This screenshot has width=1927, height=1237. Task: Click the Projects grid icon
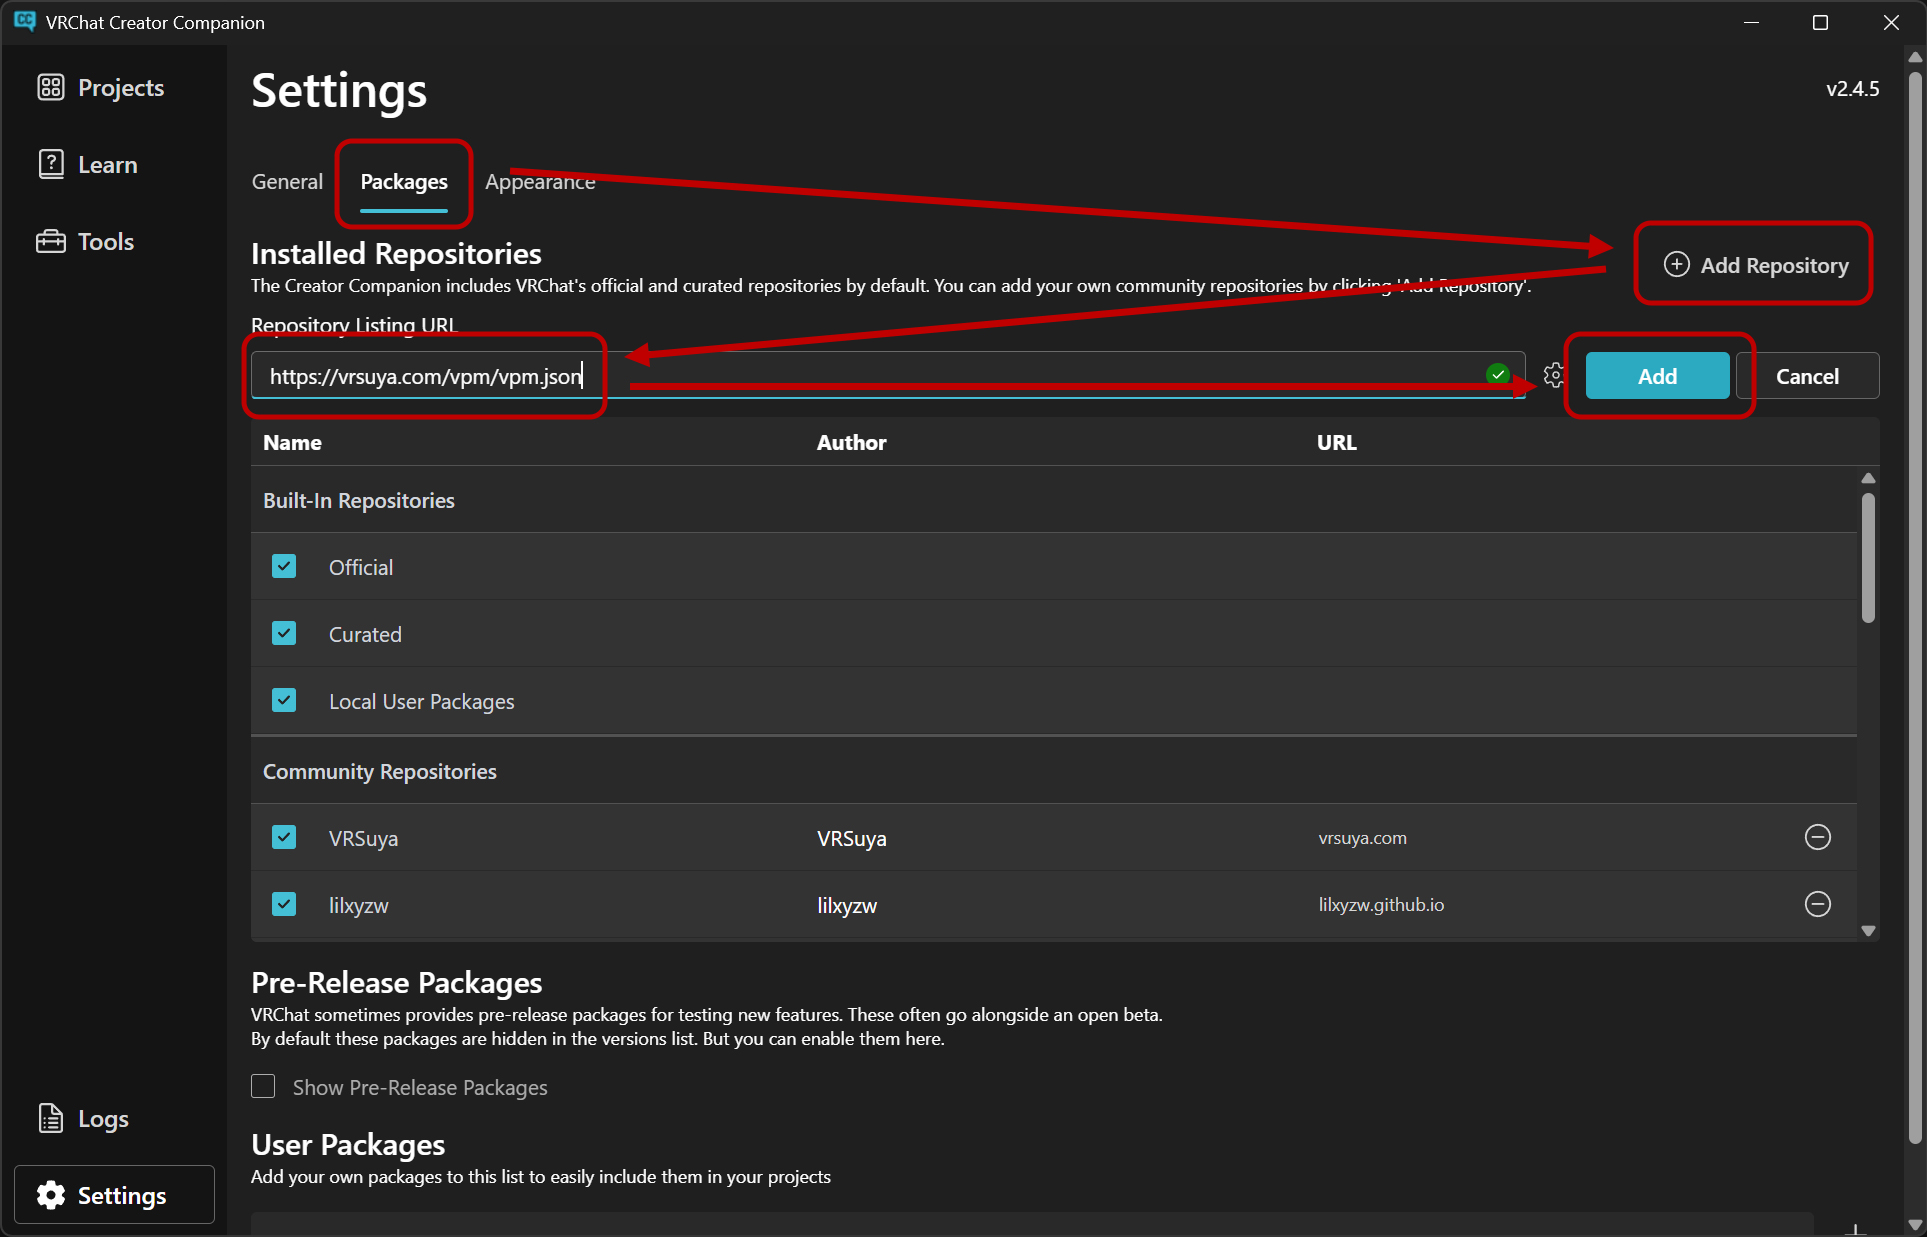pos(51,88)
